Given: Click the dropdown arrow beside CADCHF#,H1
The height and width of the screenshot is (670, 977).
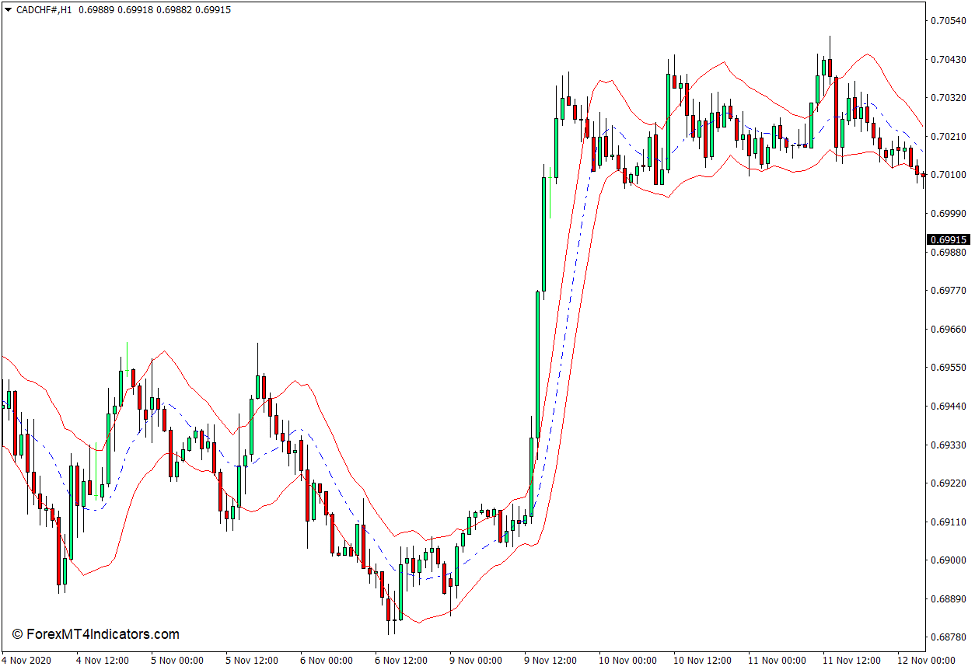Looking at the screenshot, I should (8, 10).
